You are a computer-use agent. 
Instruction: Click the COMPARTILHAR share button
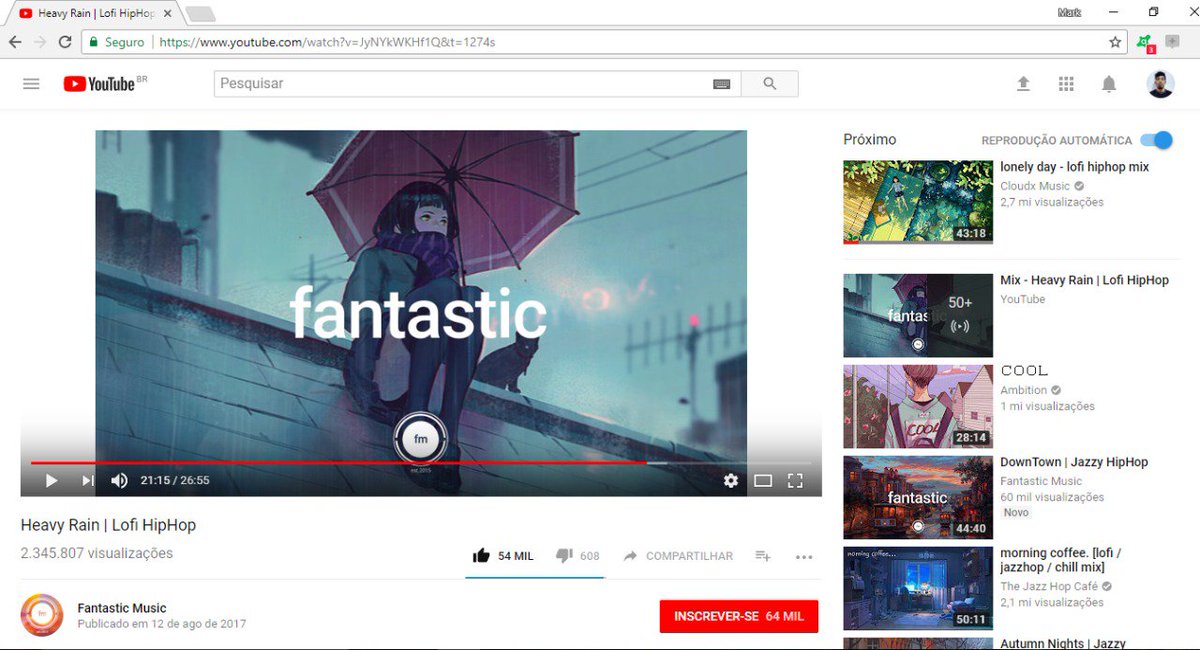678,556
